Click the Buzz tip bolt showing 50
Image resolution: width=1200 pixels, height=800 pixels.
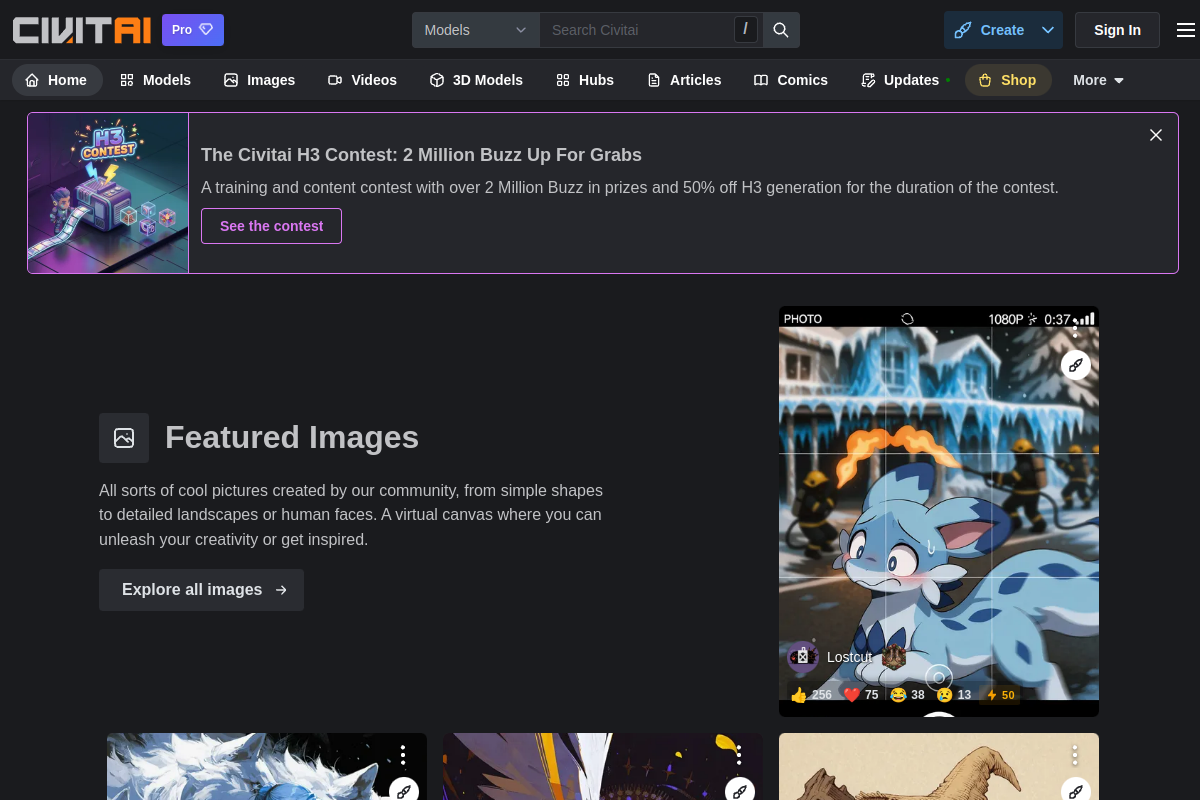(x=1000, y=695)
